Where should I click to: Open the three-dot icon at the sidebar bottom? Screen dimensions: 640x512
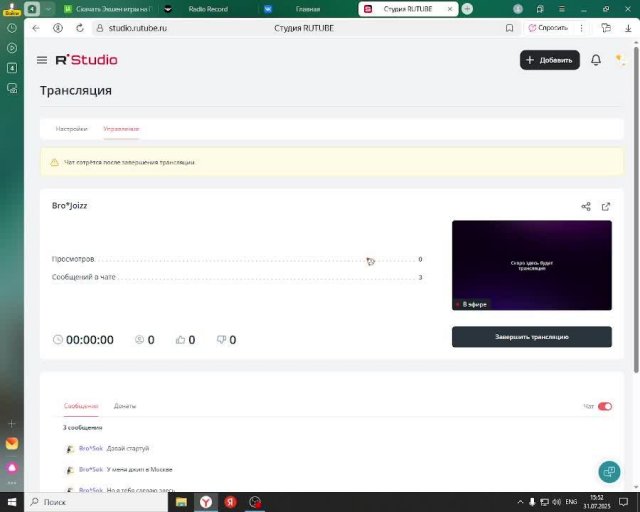[12, 483]
